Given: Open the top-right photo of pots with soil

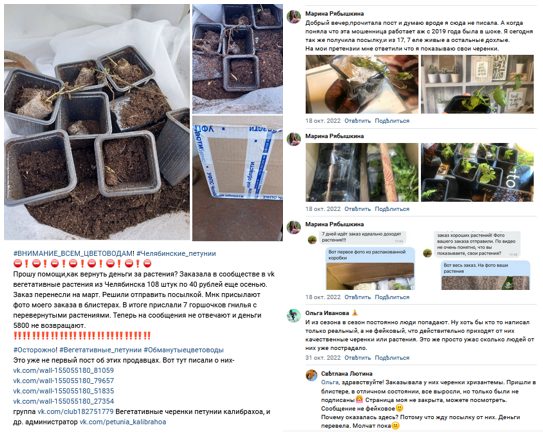Looking at the screenshot, I should tap(238, 59).
